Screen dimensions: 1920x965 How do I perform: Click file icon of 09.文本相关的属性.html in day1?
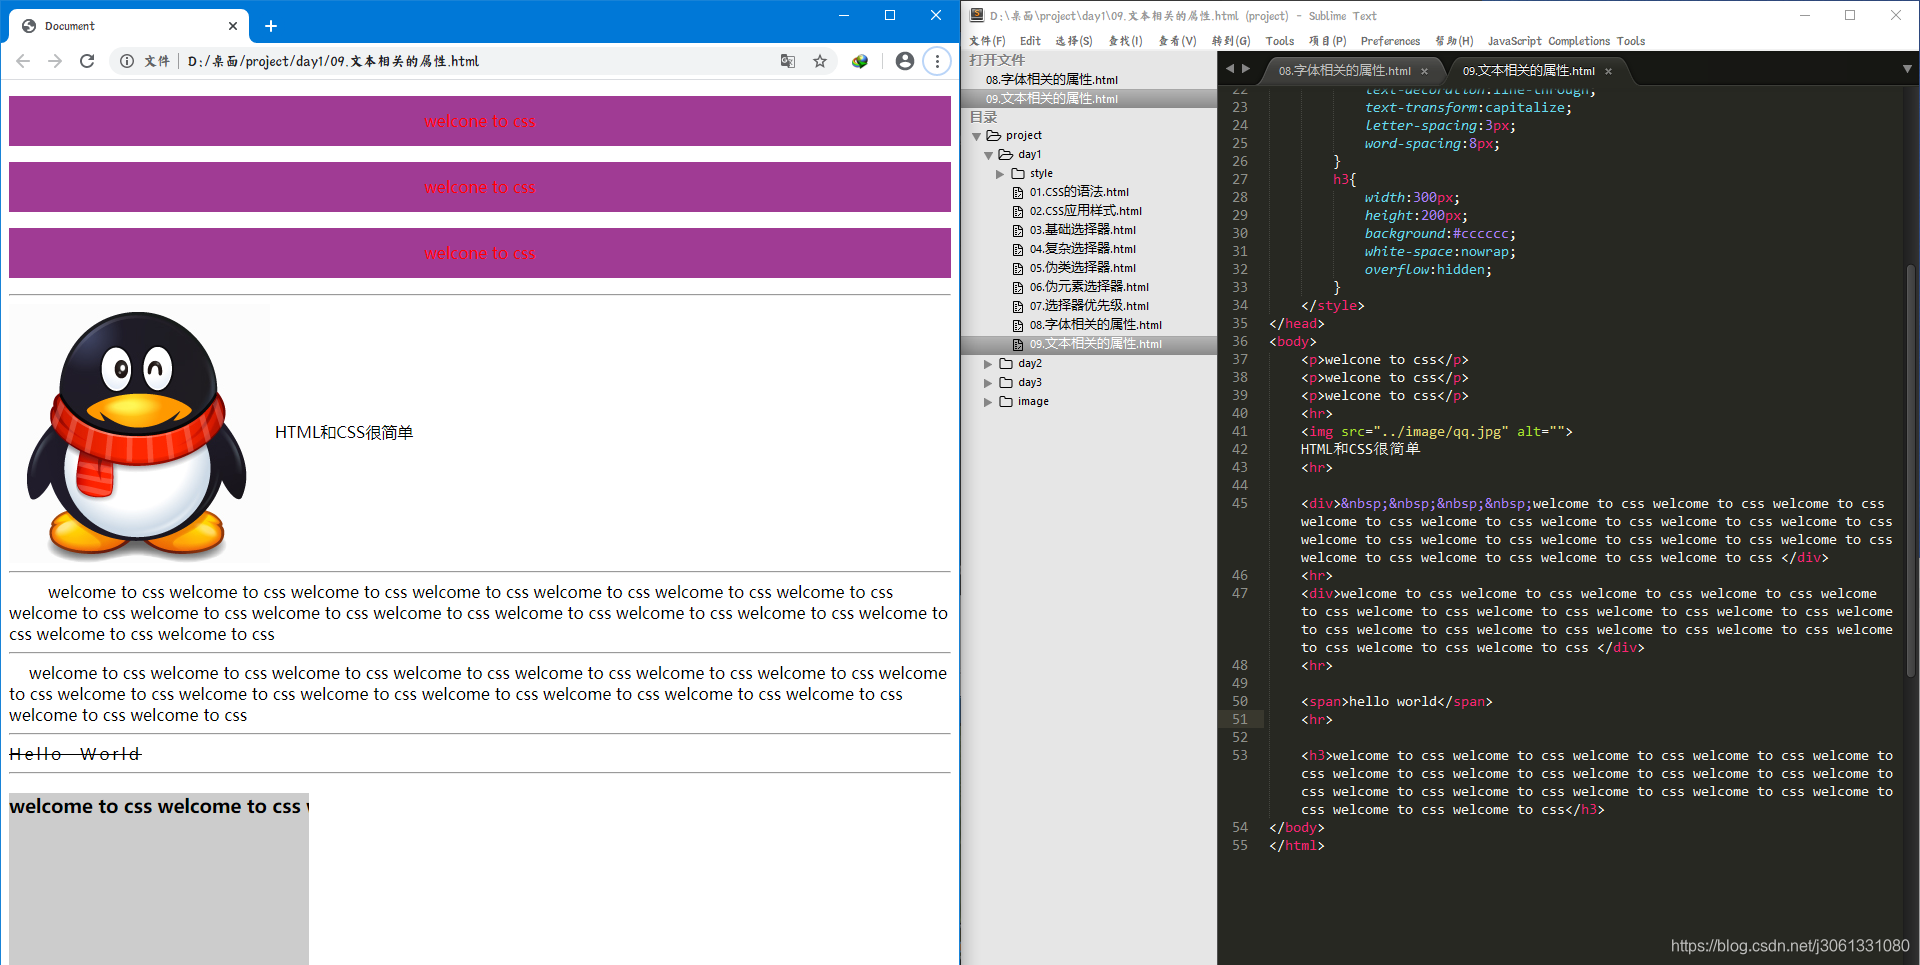tap(1018, 344)
